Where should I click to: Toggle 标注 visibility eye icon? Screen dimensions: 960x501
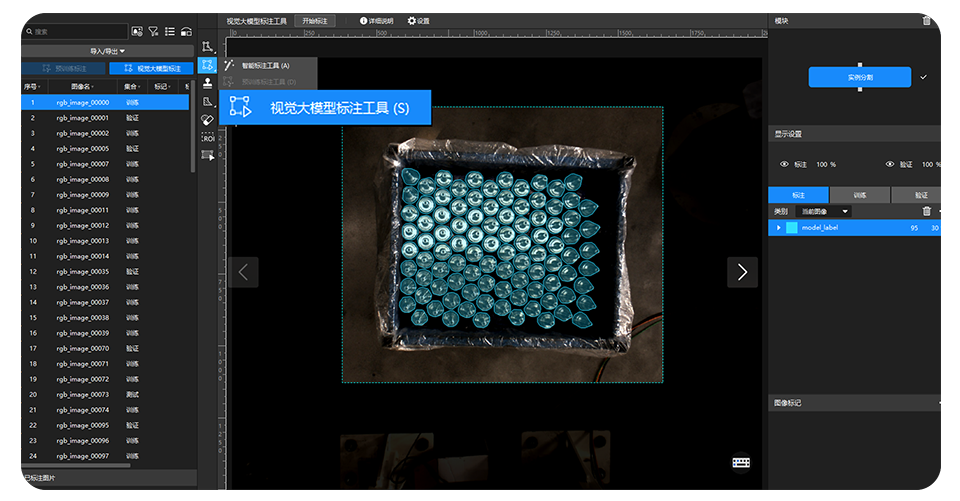pyautogui.click(x=784, y=164)
